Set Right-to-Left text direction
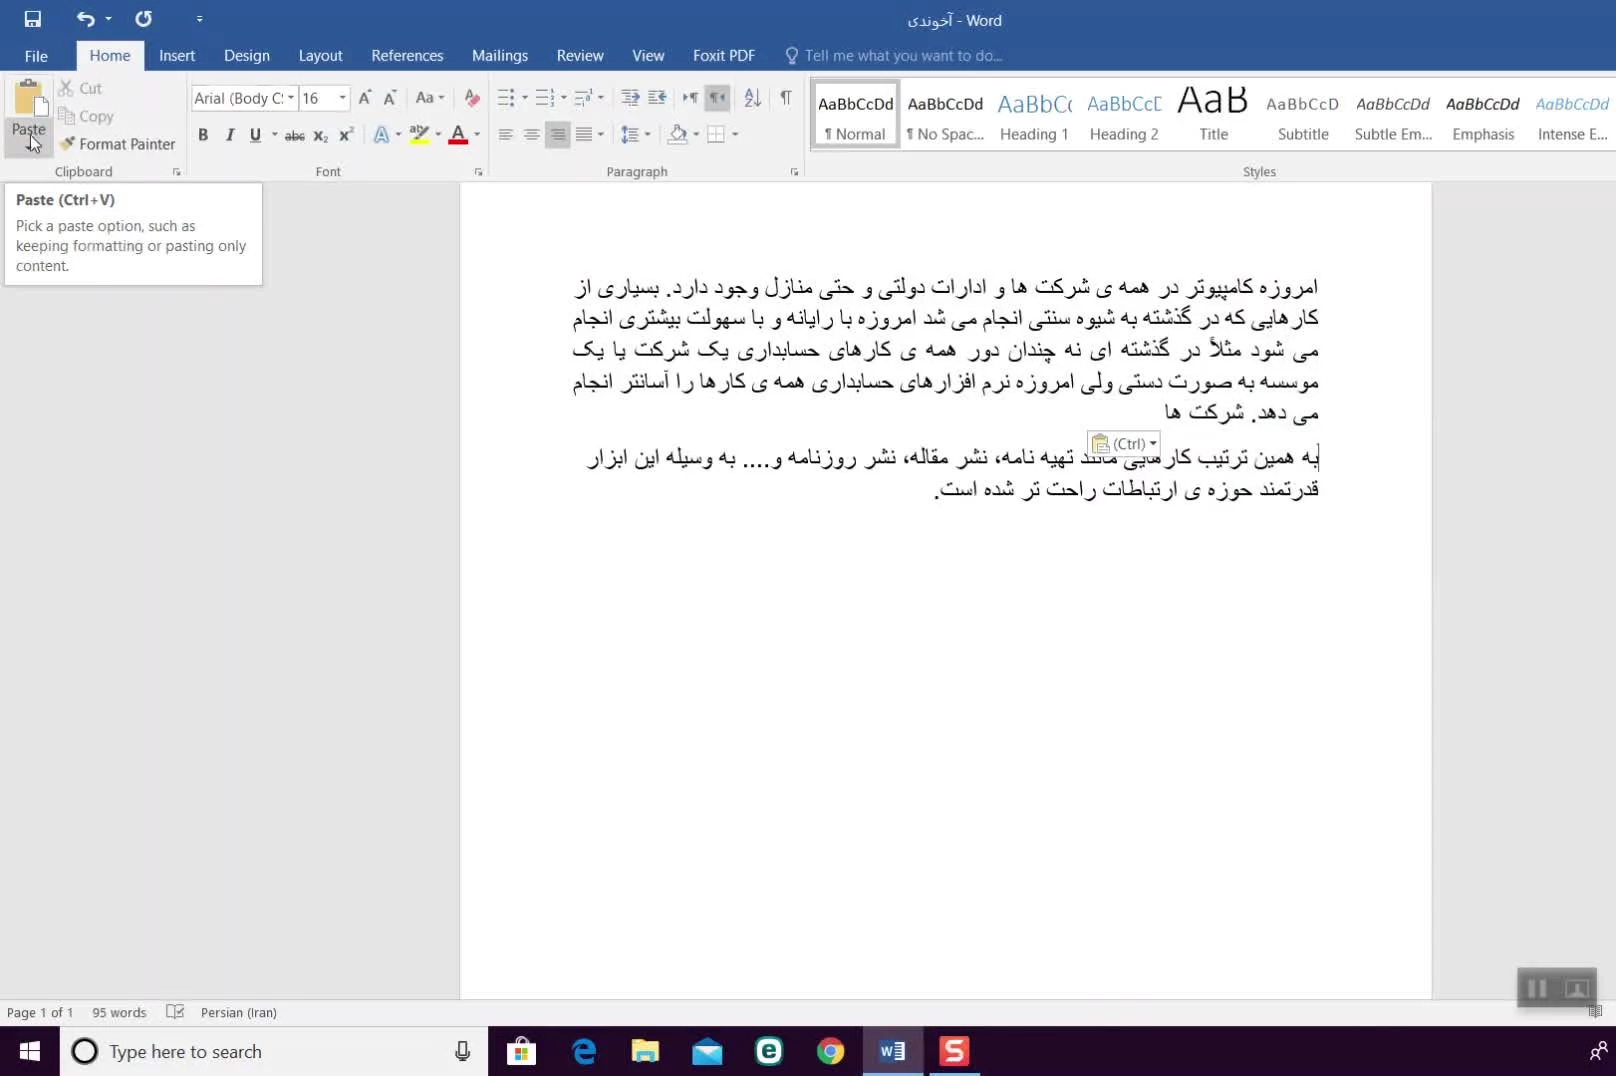The height and width of the screenshot is (1076, 1616). [717, 98]
